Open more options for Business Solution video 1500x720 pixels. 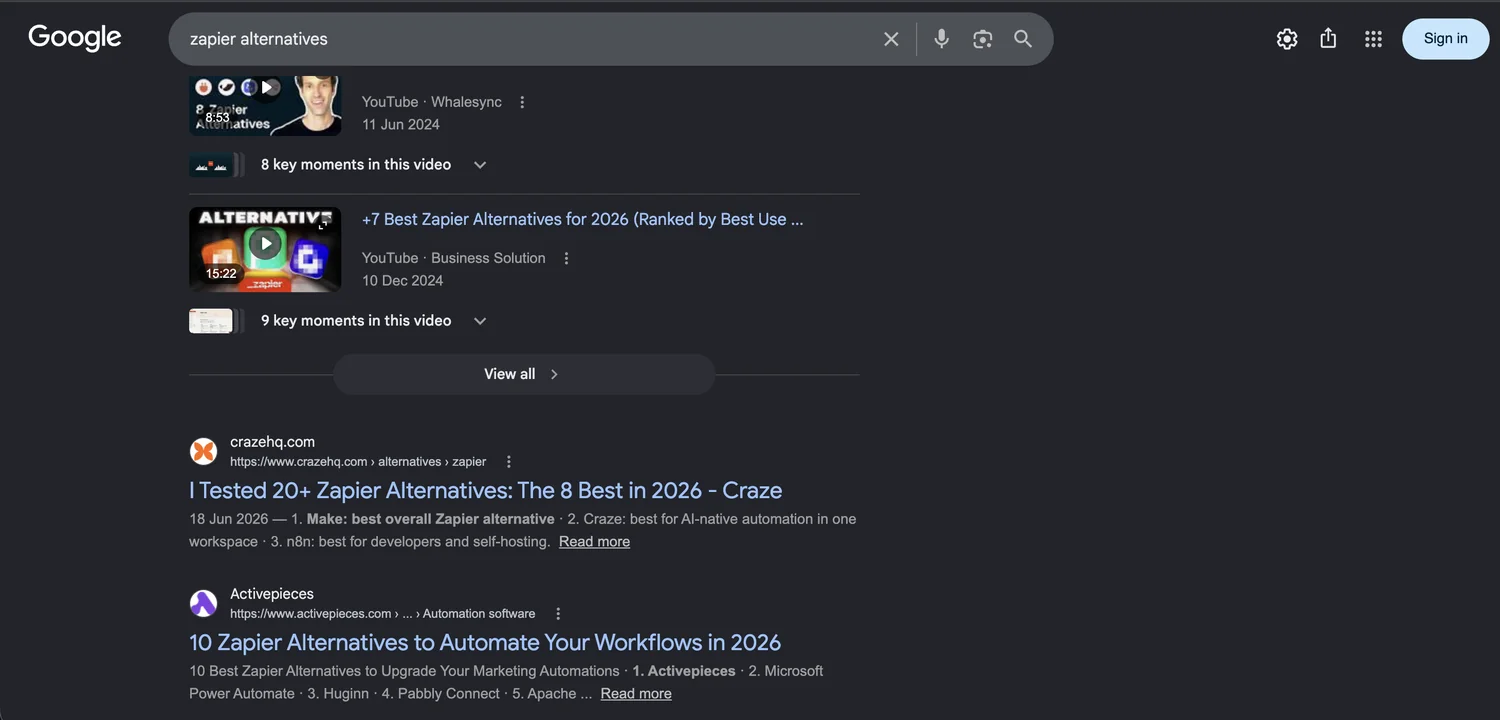(566, 258)
